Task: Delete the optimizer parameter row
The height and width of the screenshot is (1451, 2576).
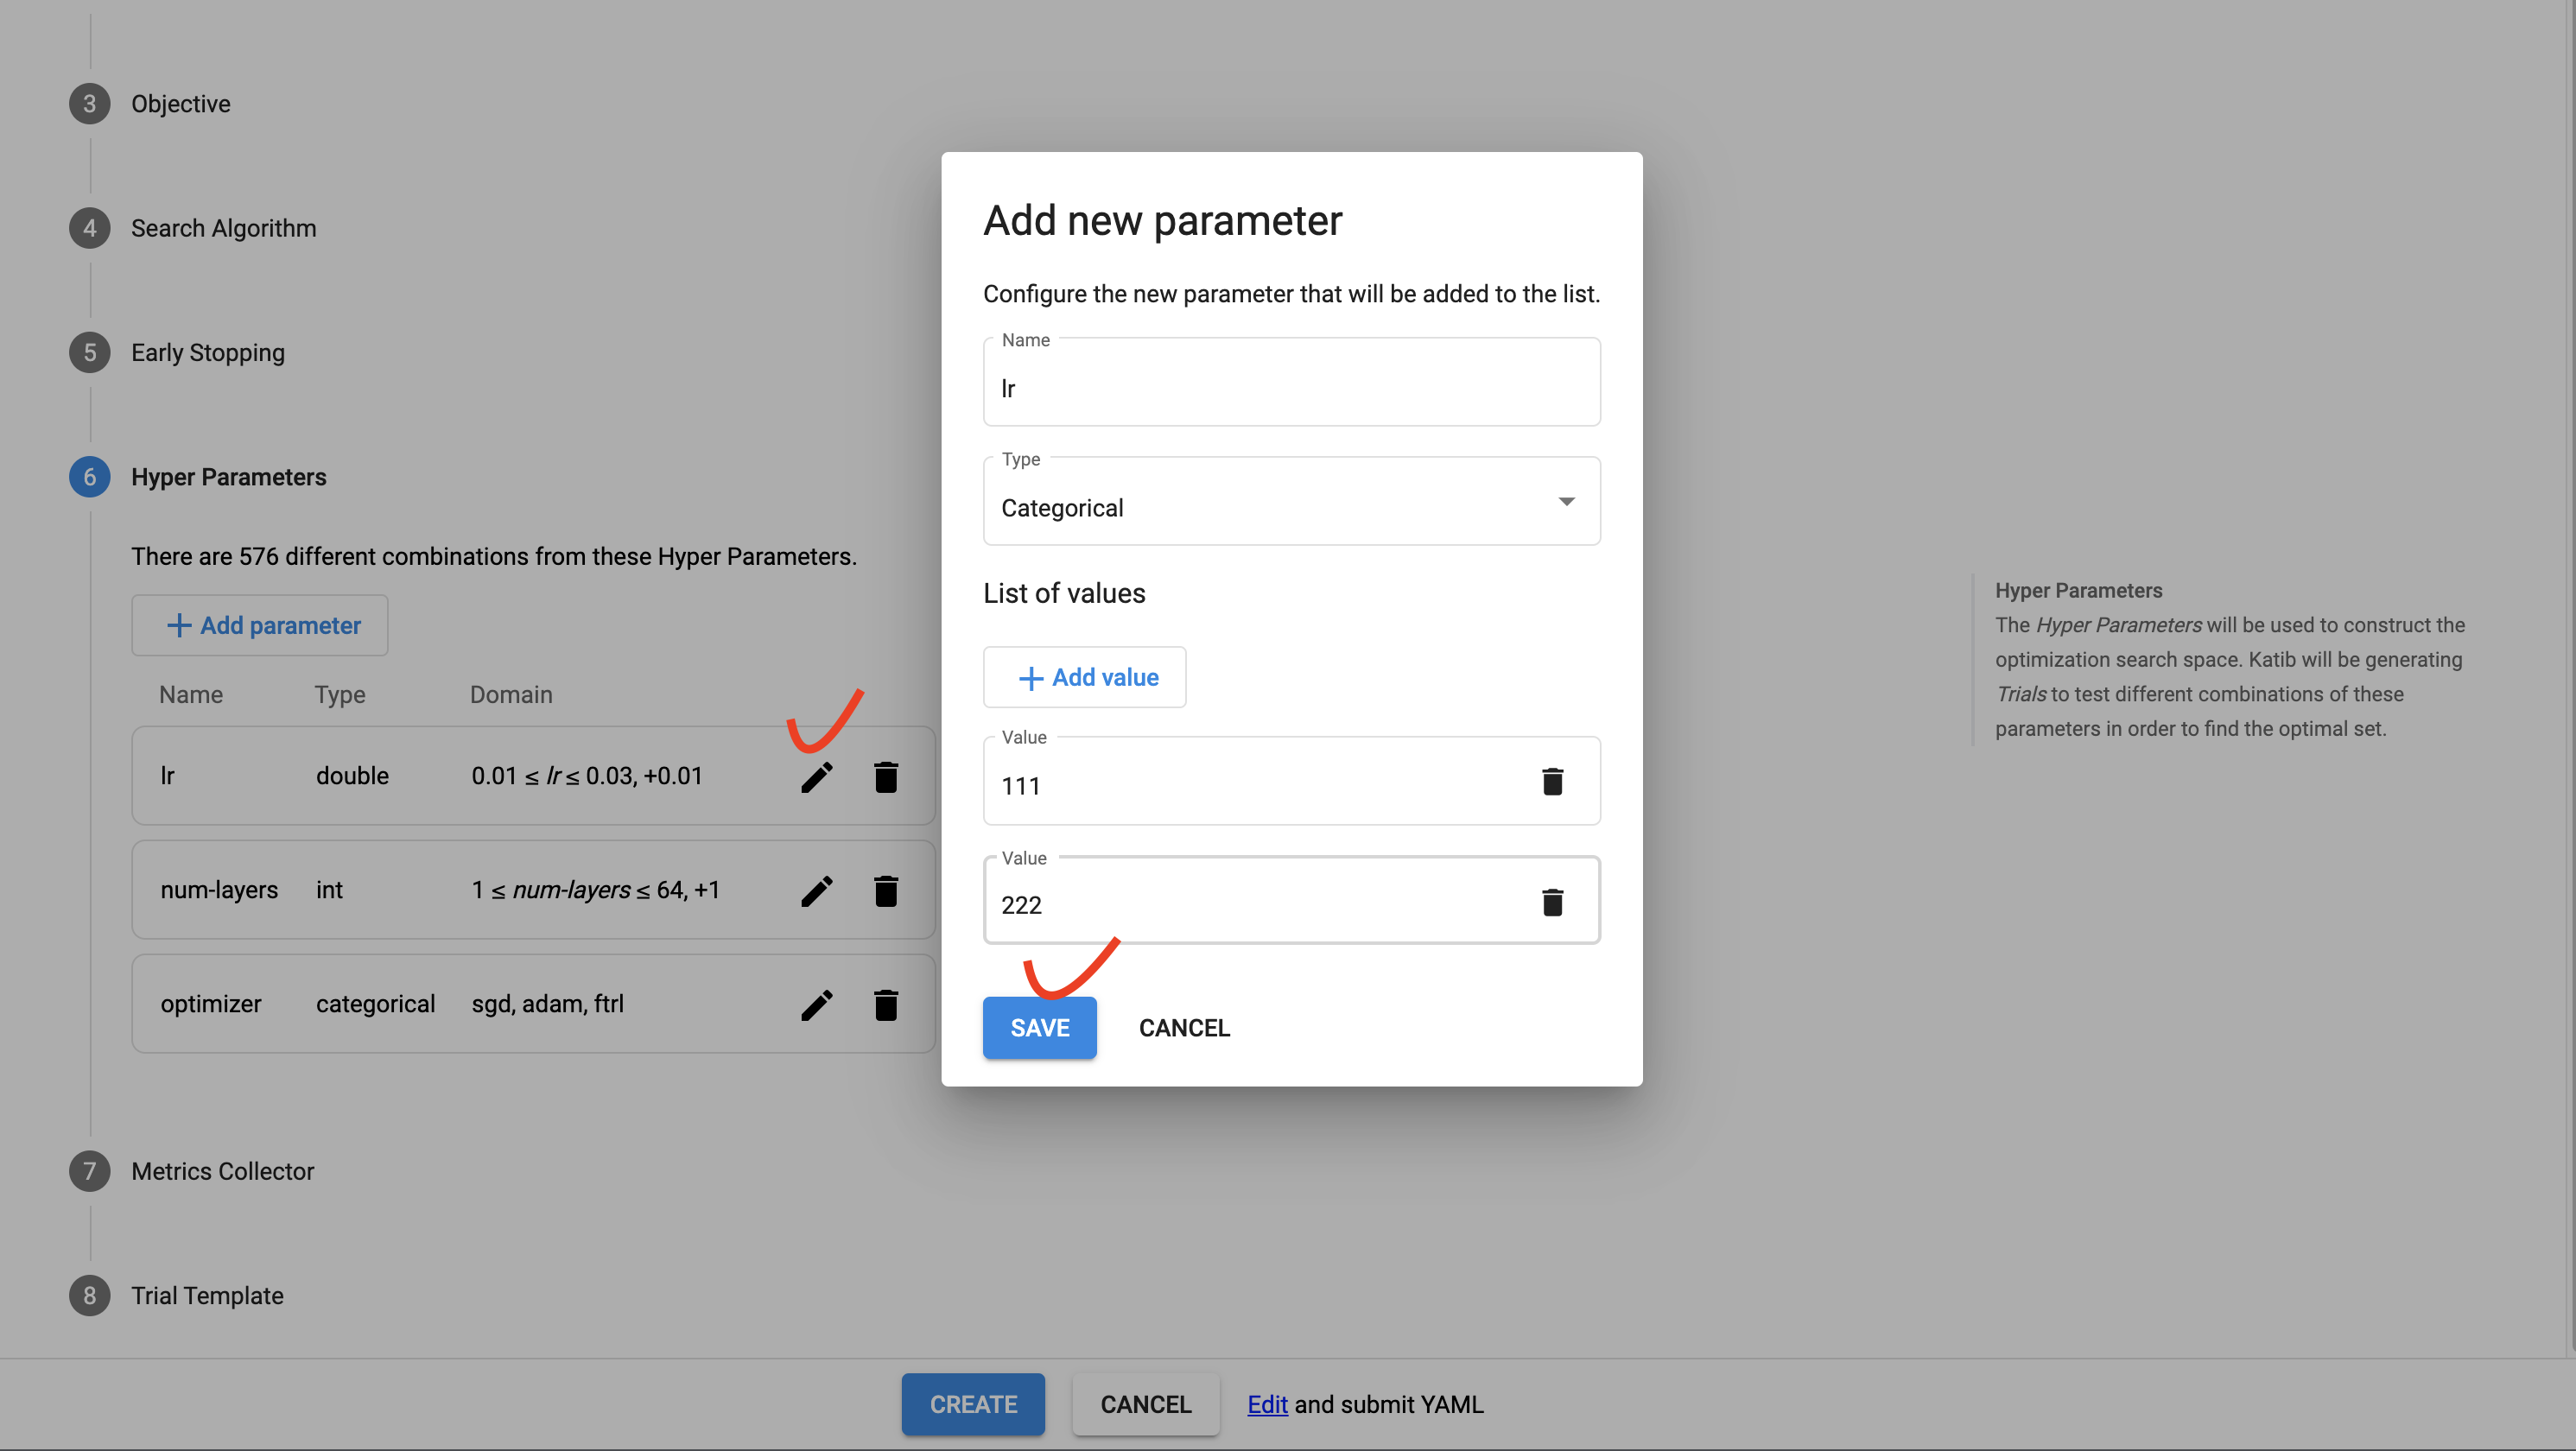Action: (885, 1005)
